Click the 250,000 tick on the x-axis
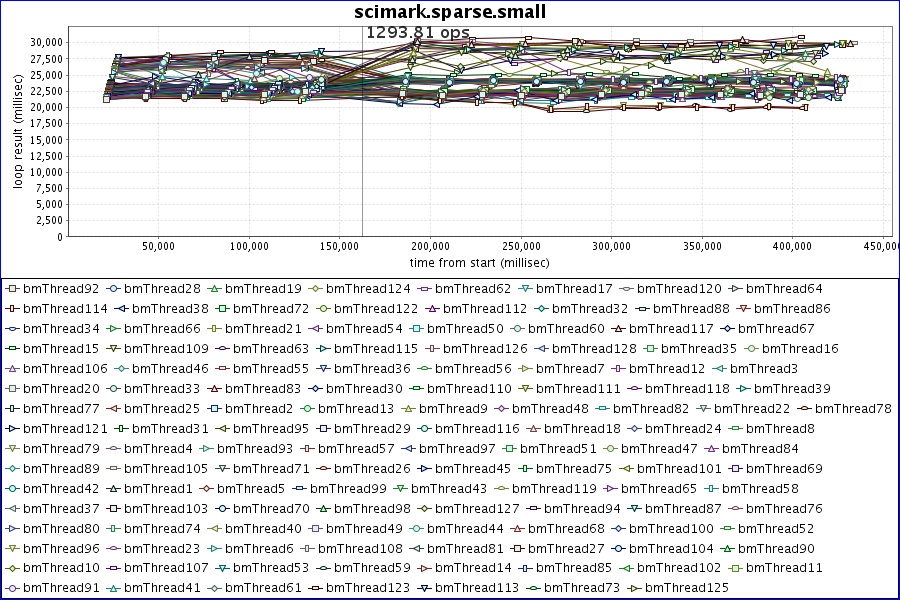900x600 pixels. [521, 245]
